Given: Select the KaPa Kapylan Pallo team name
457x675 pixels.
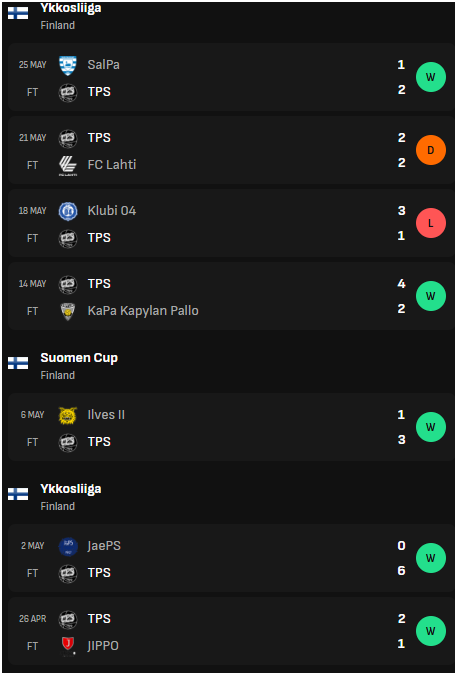Looking at the screenshot, I should (x=143, y=311).
